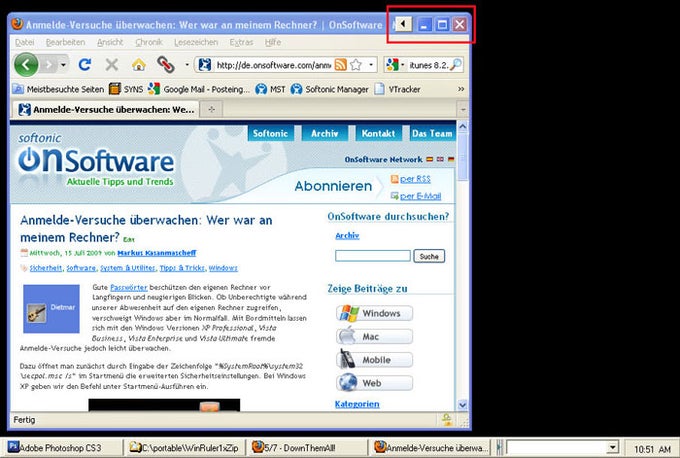Show posts for Mobile
Screen dimensions: 680x458
(374, 360)
